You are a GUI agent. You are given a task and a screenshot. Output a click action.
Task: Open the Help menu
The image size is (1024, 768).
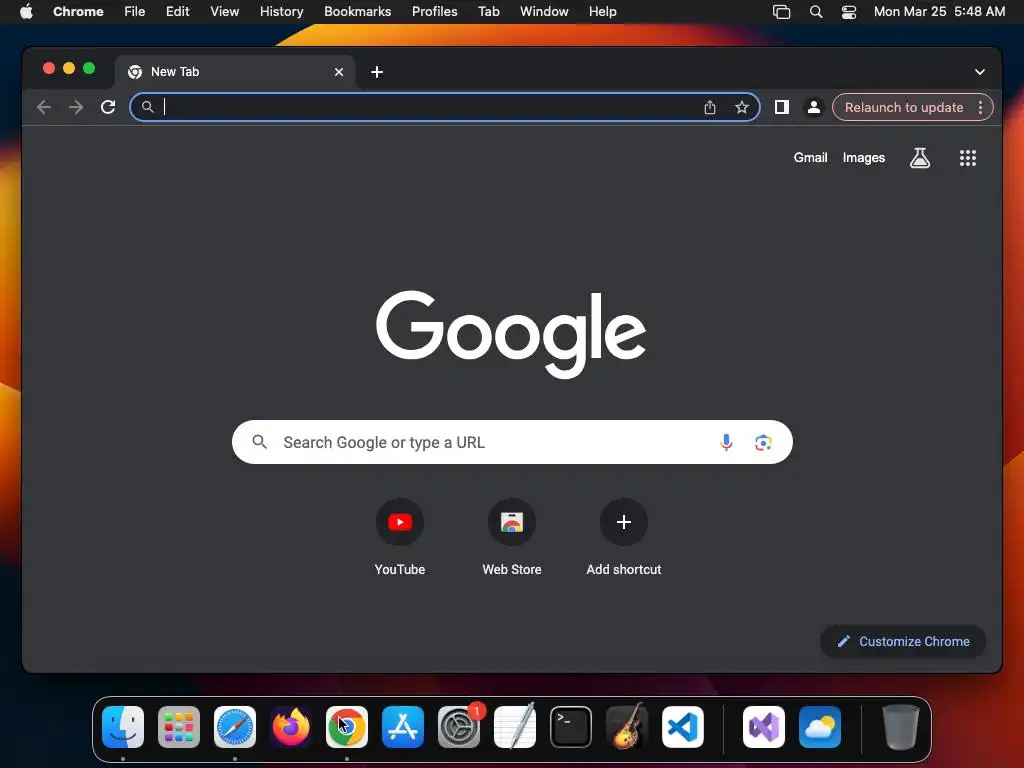[602, 12]
